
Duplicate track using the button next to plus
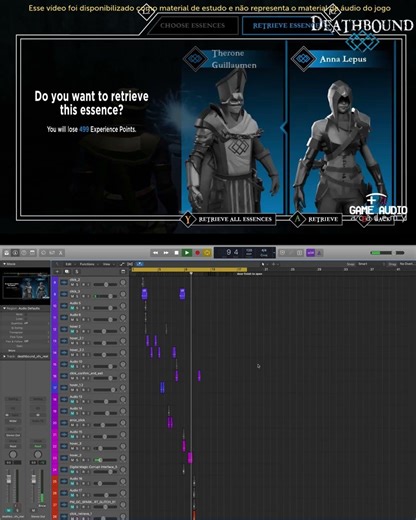pos(67,272)
